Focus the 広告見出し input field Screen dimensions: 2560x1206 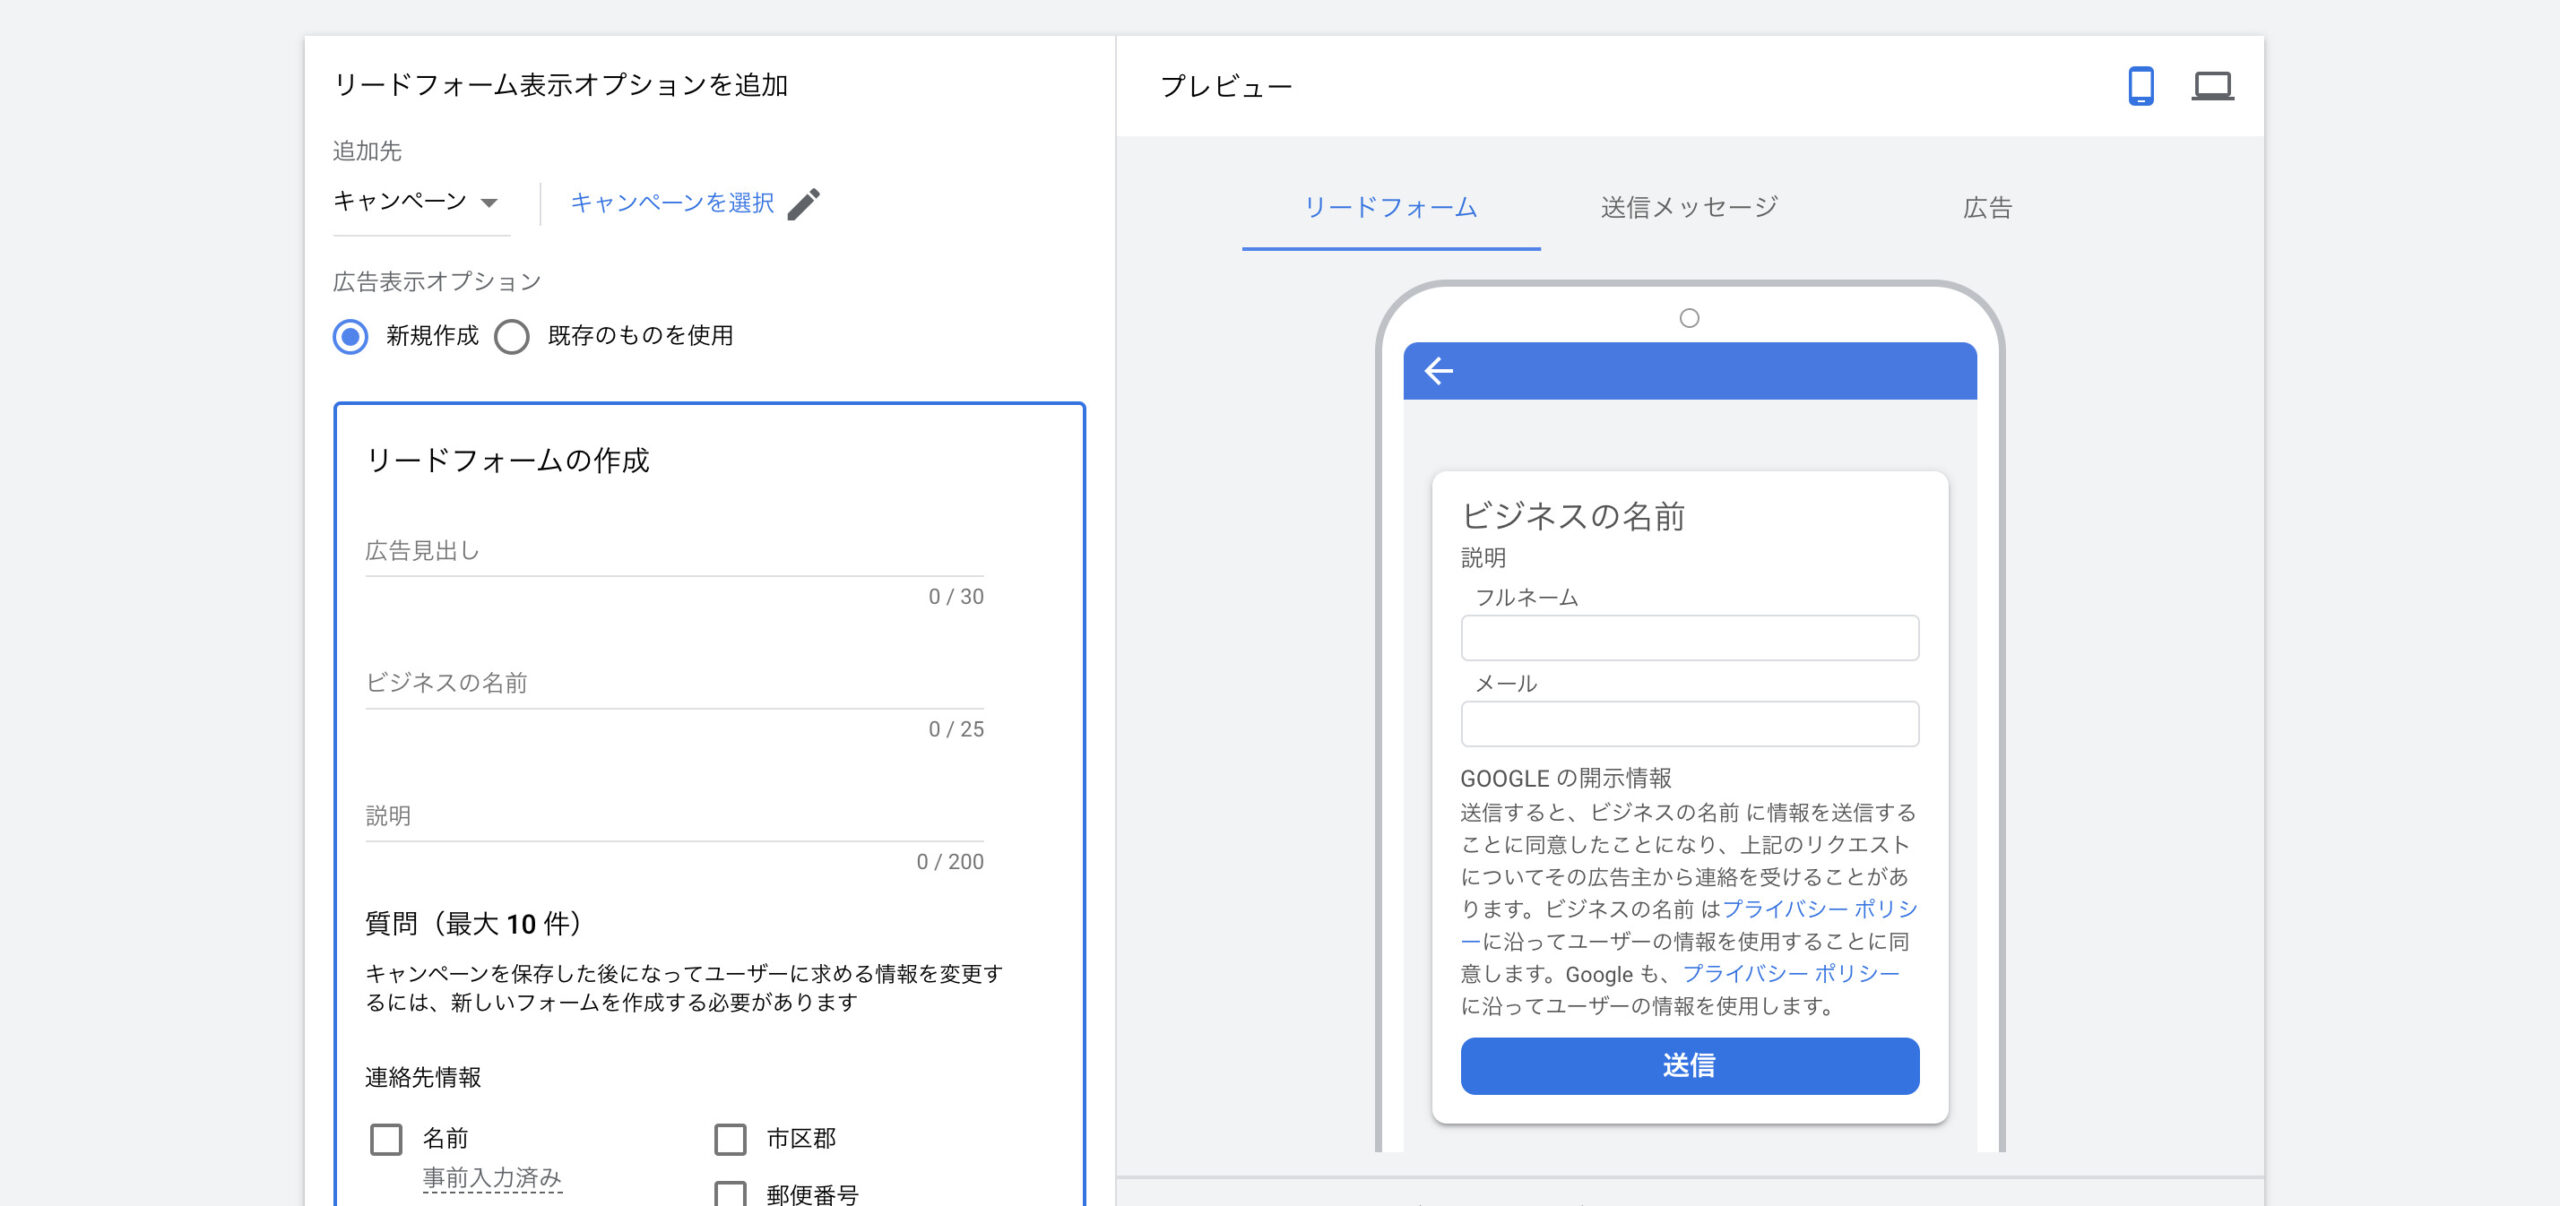point(674,551)
